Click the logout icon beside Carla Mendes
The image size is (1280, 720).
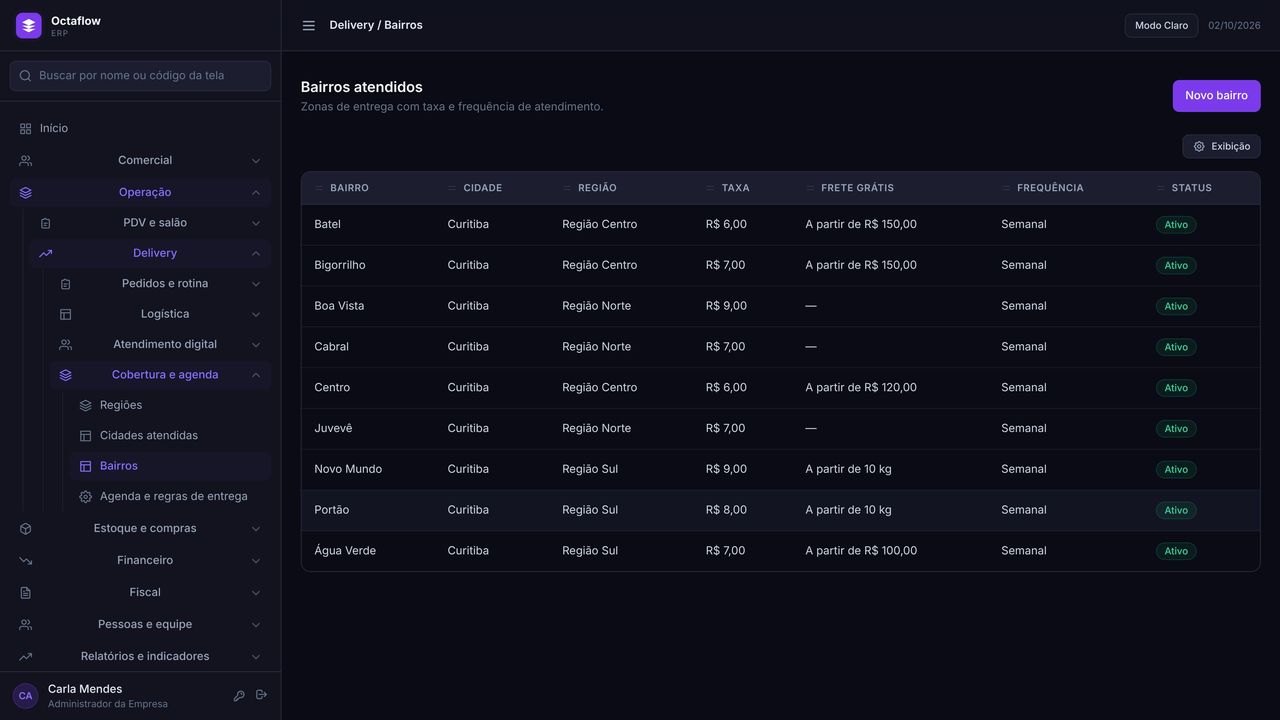click(x=261, y=695)
